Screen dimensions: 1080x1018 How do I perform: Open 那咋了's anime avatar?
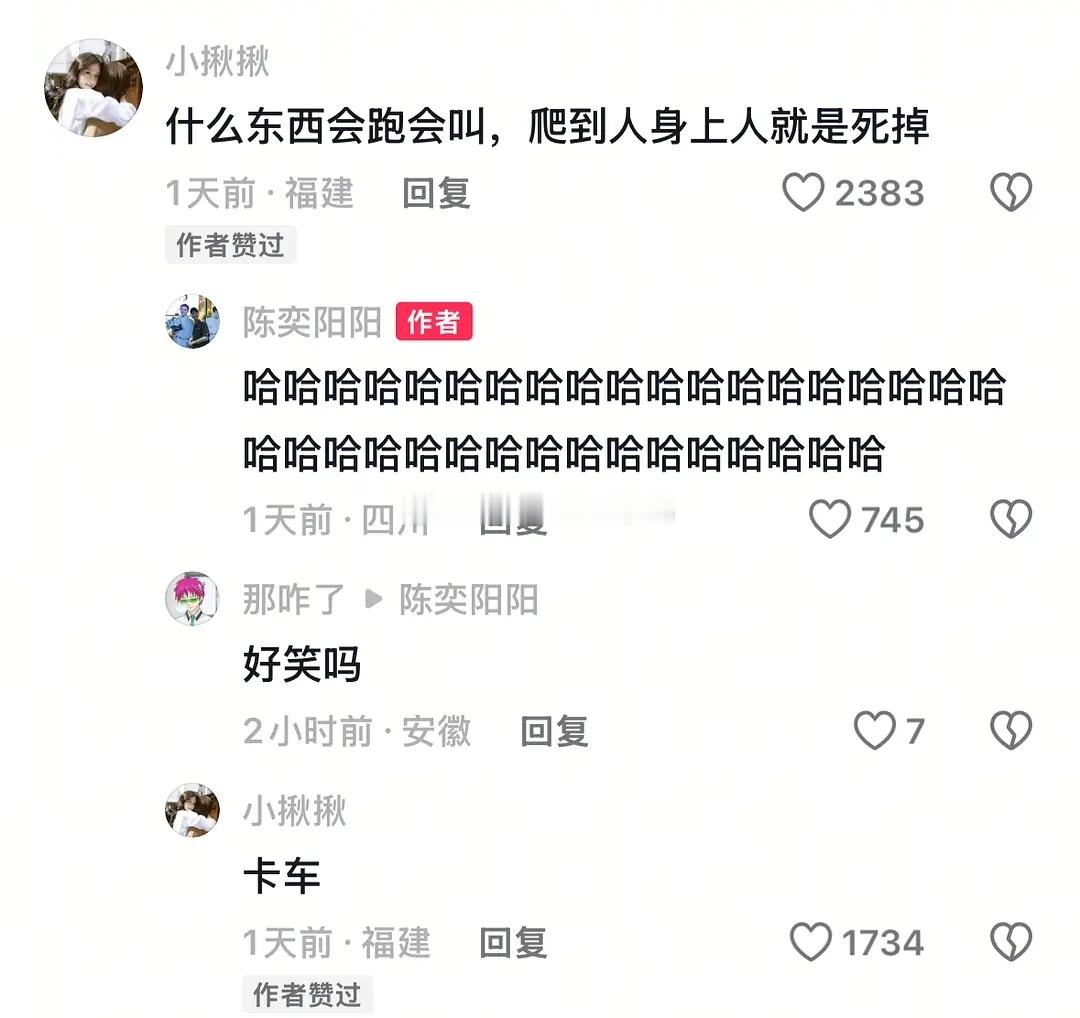pyautogui.click(x=193, y=598)
